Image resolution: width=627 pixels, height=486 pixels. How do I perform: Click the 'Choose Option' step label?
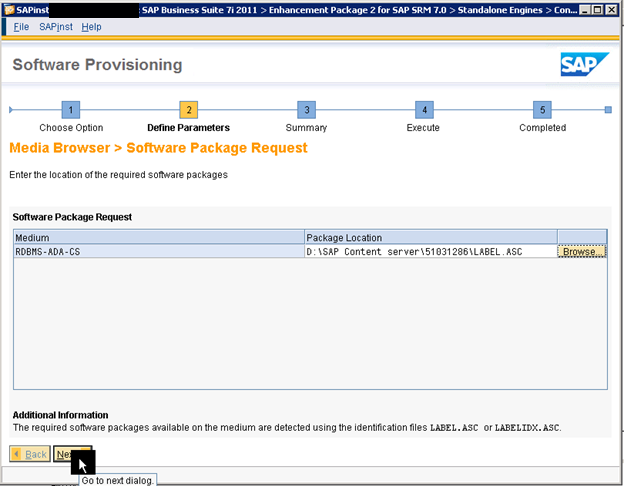[71, 128]
